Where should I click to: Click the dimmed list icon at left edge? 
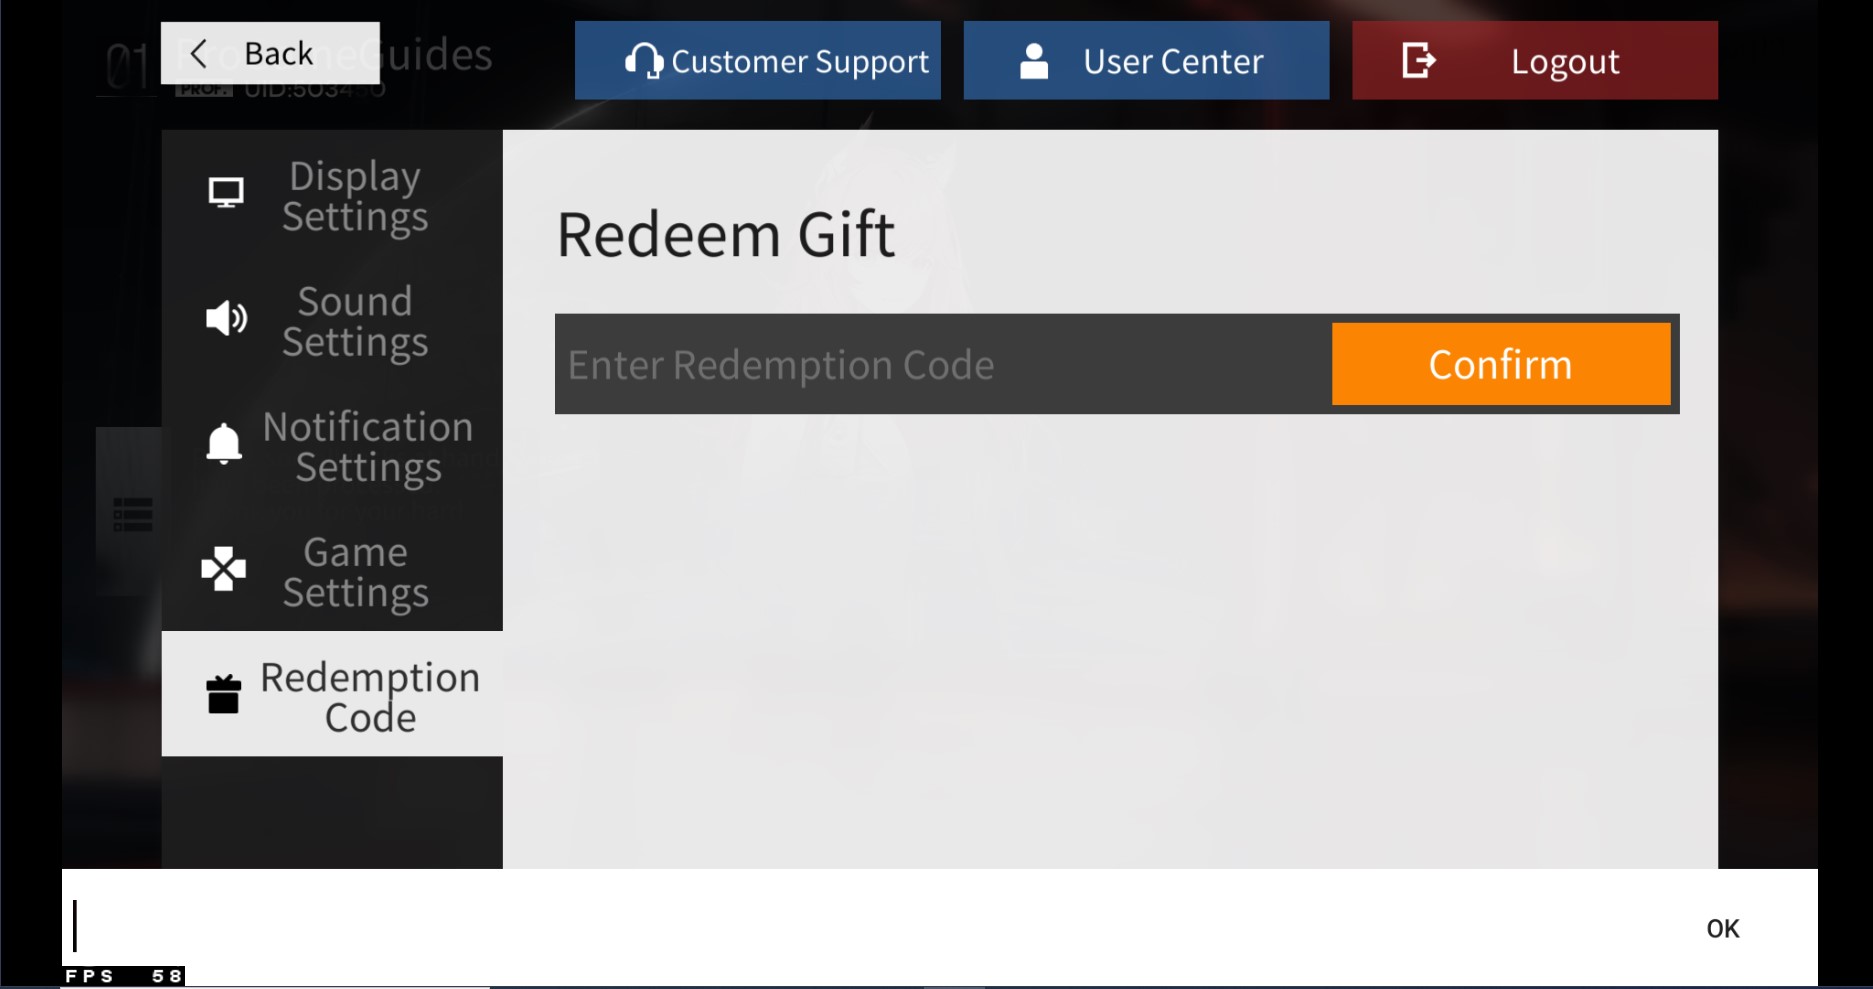tap(132, 514)
